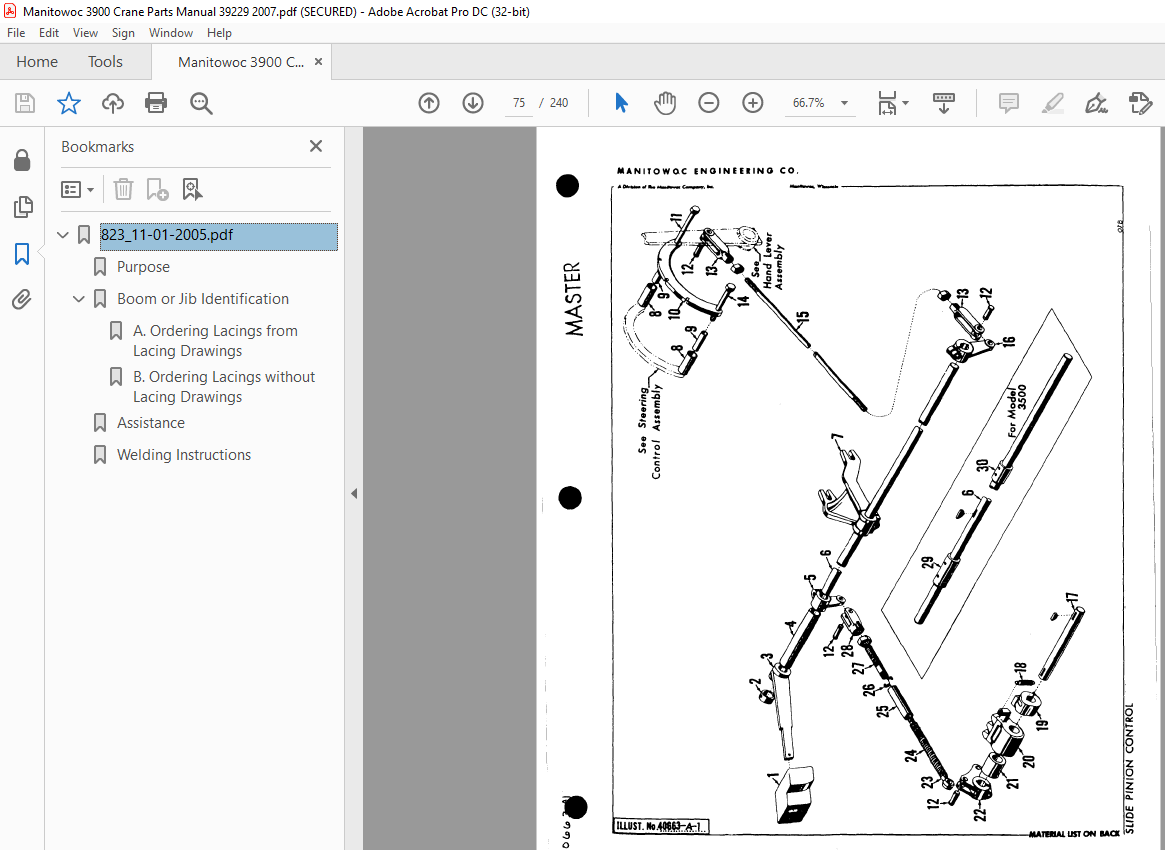Print the document using printer icon
The width and height of the screenshot is (1165, 850).
(x=156, y=103)
